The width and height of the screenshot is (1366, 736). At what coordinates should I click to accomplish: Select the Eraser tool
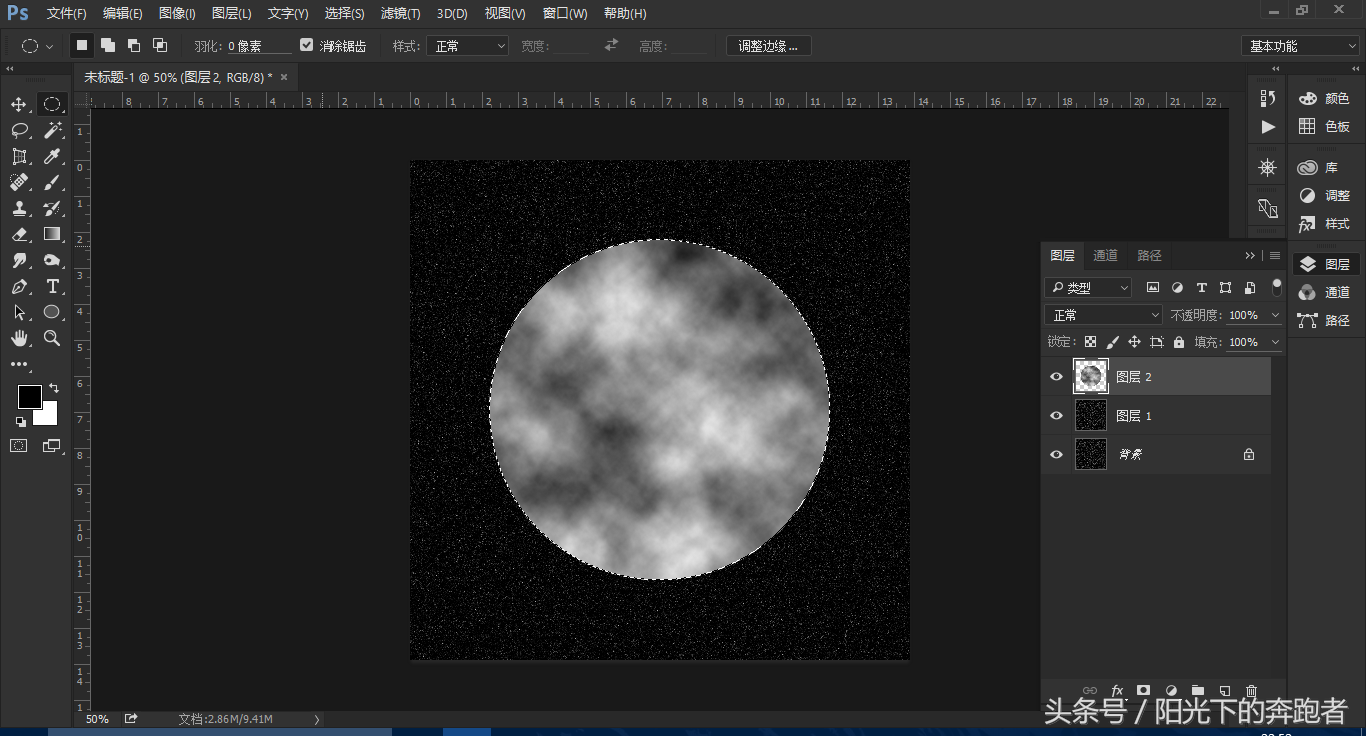(x=19, y=235)
